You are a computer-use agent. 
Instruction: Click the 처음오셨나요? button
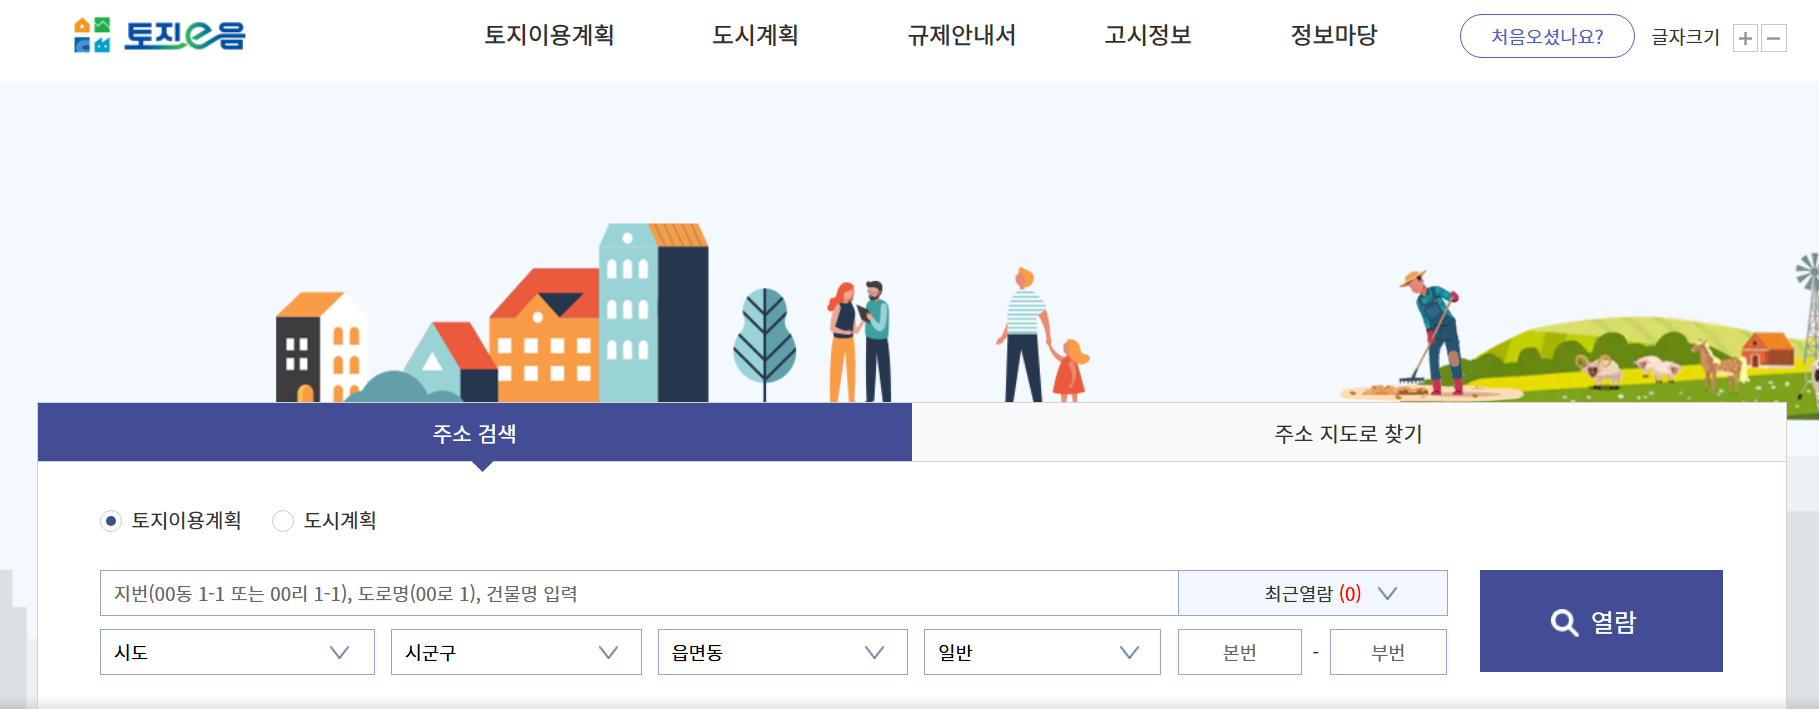tap(1546, 37)
